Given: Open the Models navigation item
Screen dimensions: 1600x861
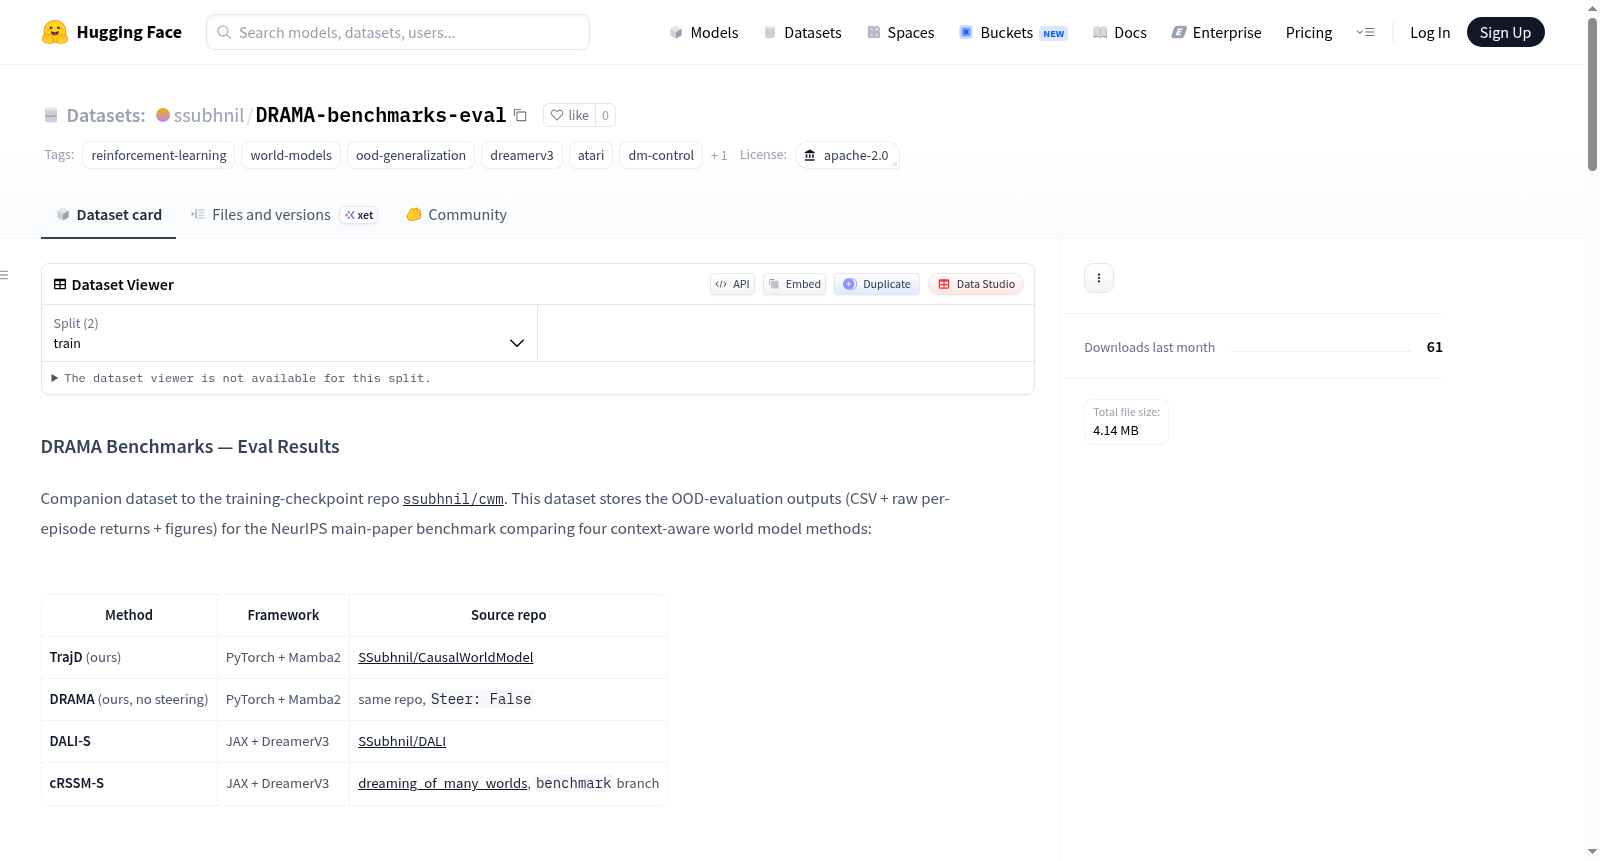Looking at the screenshot, I should click(x=704, y=32).
